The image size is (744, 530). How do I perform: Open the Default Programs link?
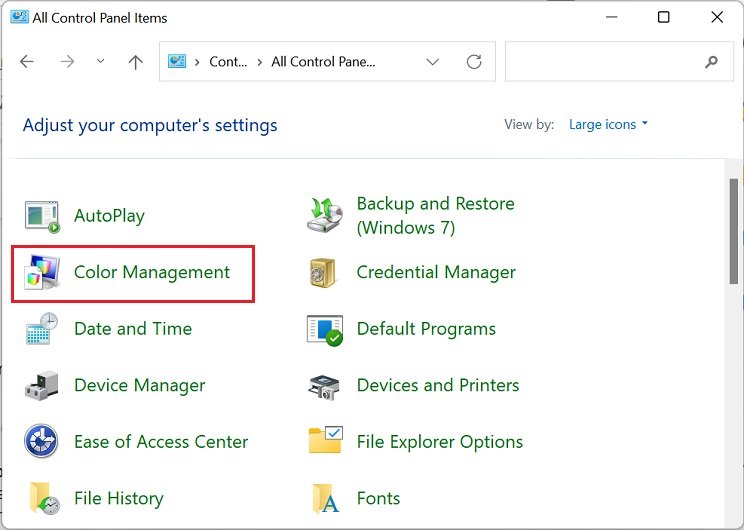(x=426, y=329)
